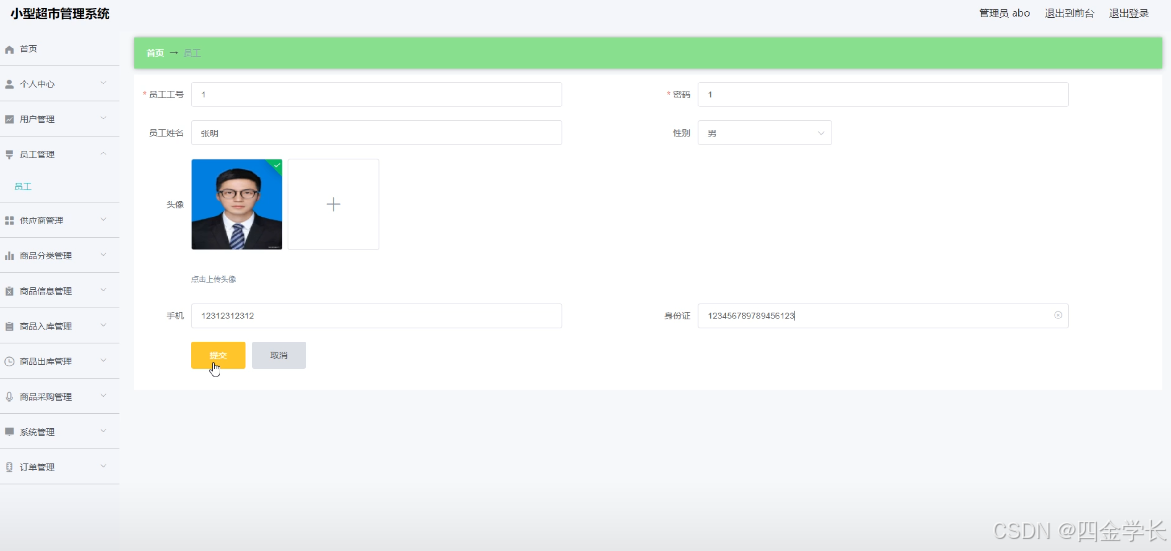Click the green checkmark on the uploaded photo
1171x551 pixels.
pyautogui.click(x=277, y=164)
